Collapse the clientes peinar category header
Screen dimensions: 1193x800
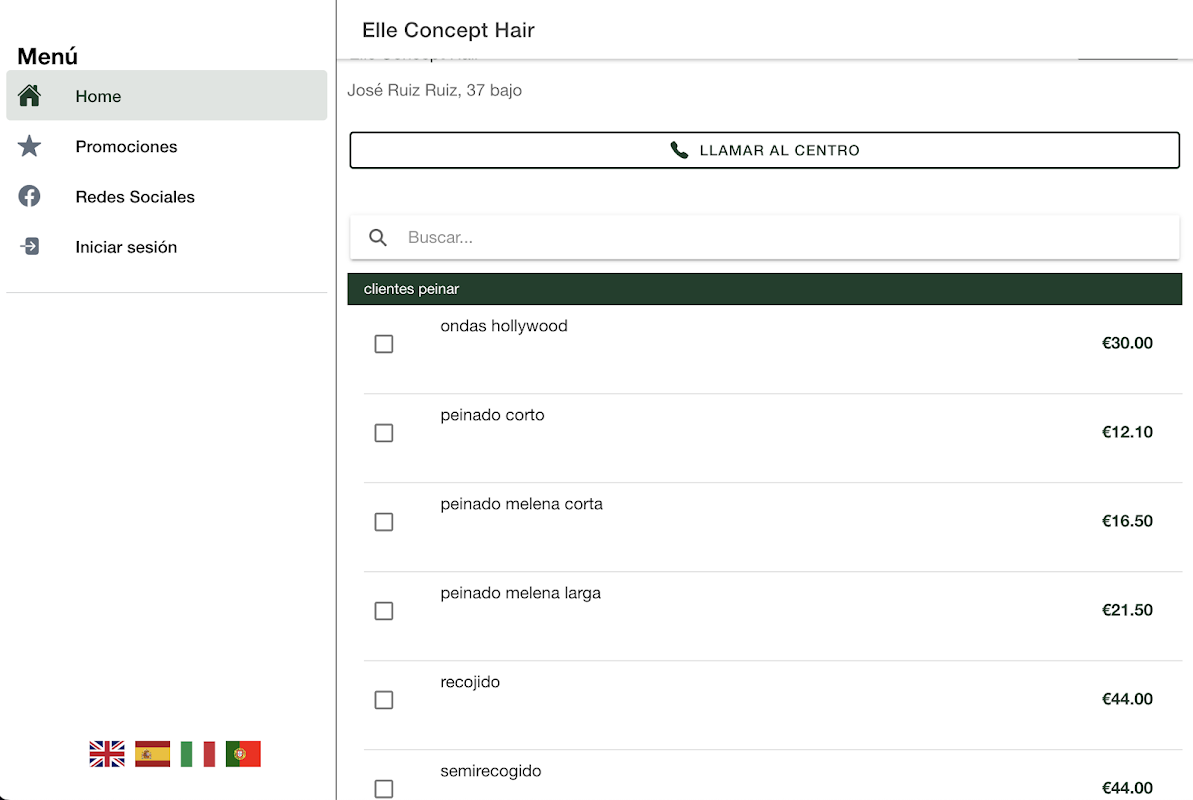[764, 289]
